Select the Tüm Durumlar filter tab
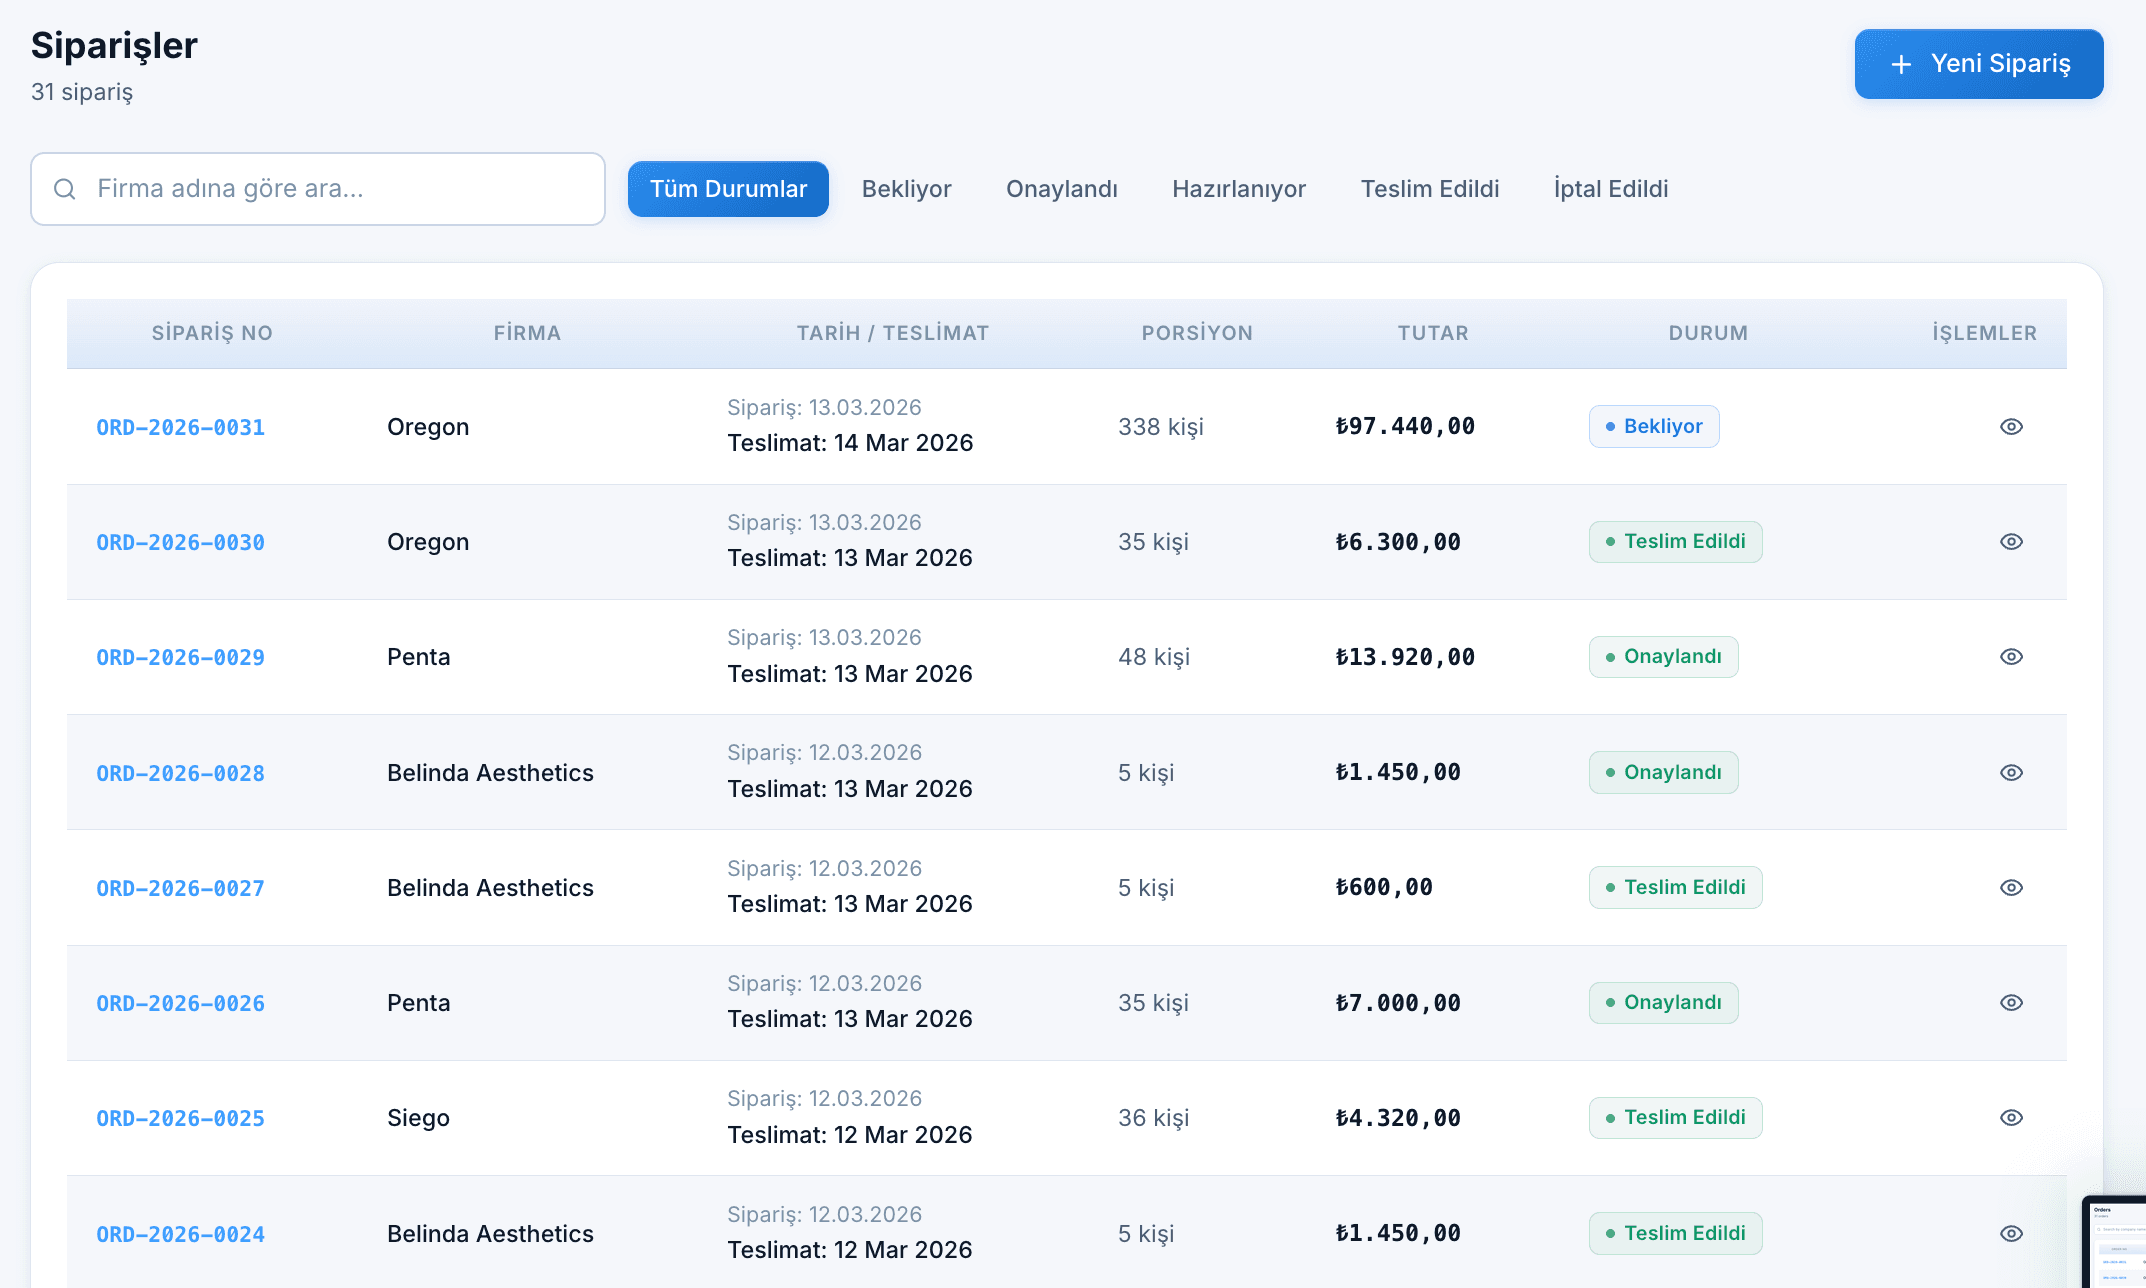This screenshot has width=2146, height=1288. [728, 189]
